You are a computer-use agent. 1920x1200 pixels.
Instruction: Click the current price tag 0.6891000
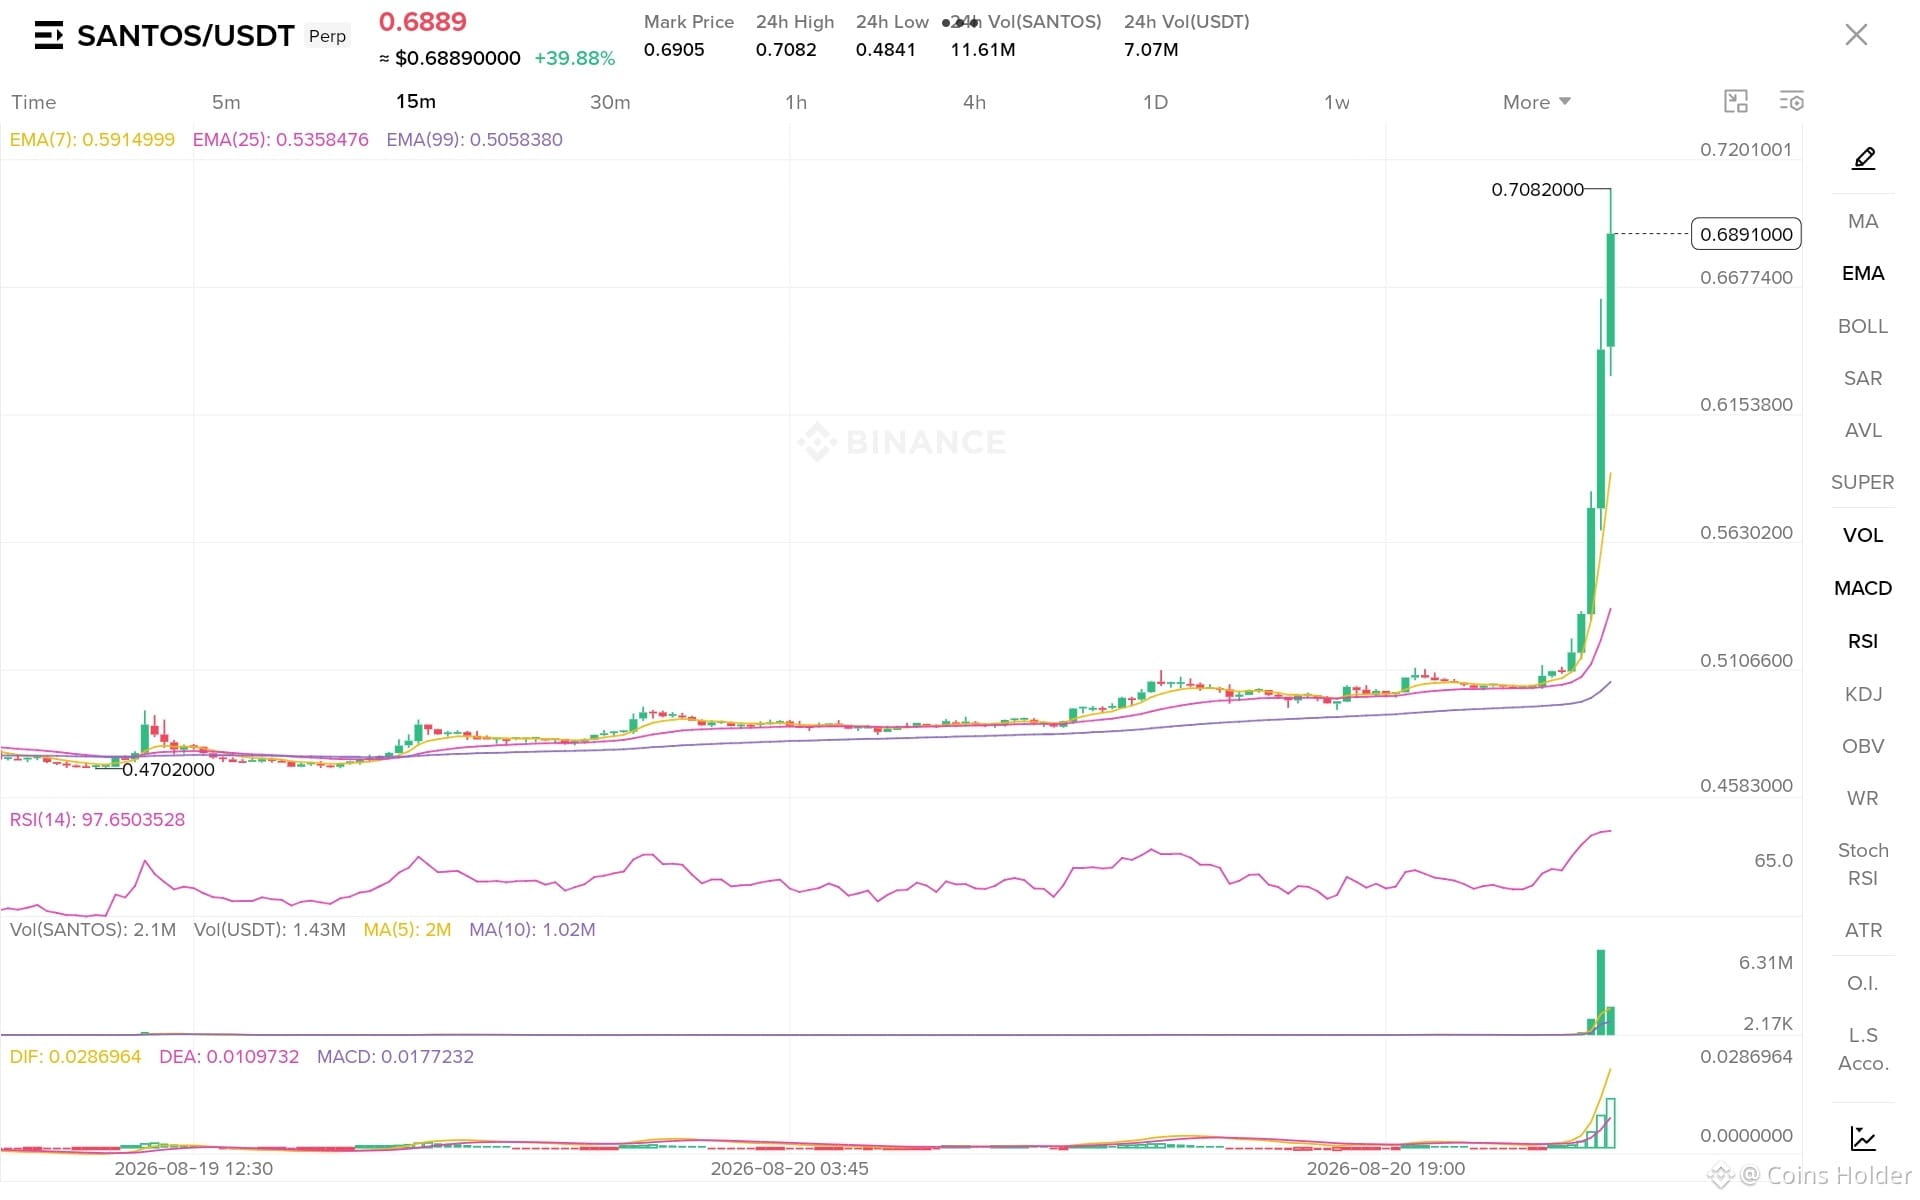pos(1746,234)
